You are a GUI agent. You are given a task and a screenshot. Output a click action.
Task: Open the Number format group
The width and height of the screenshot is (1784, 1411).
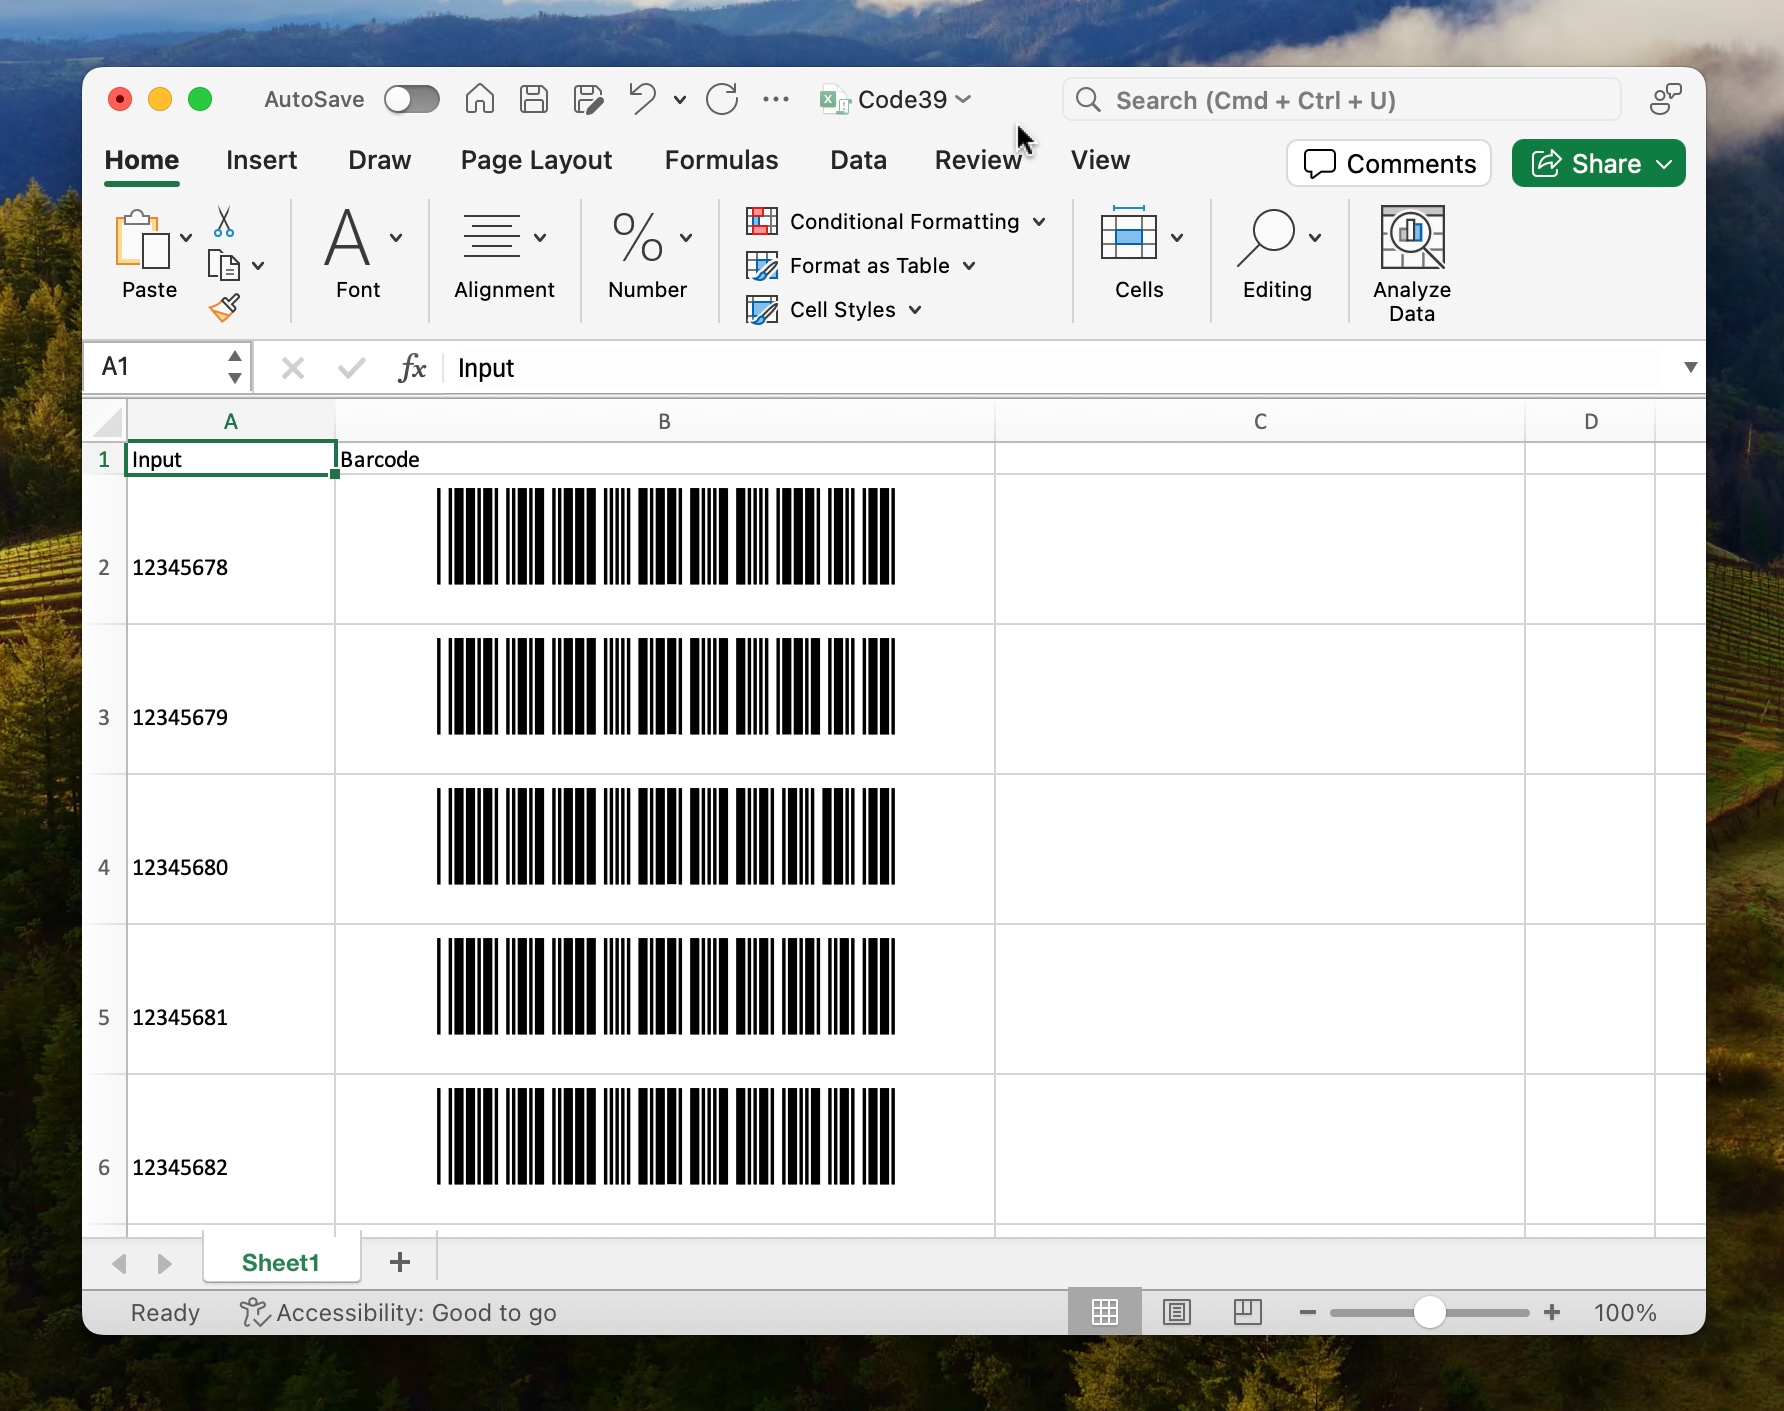pos(648,254)
